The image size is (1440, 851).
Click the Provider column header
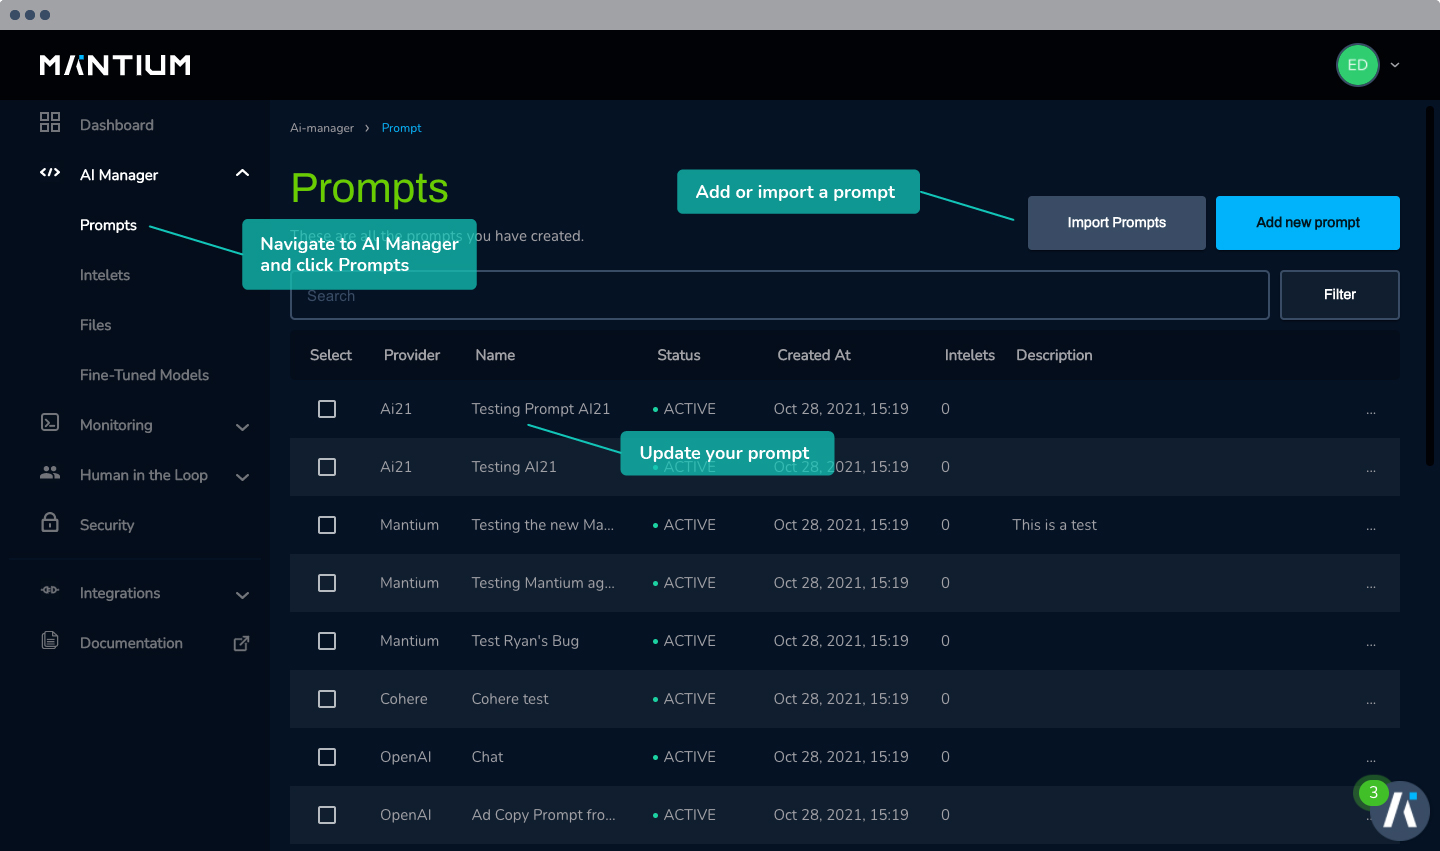tap(412, 355)
